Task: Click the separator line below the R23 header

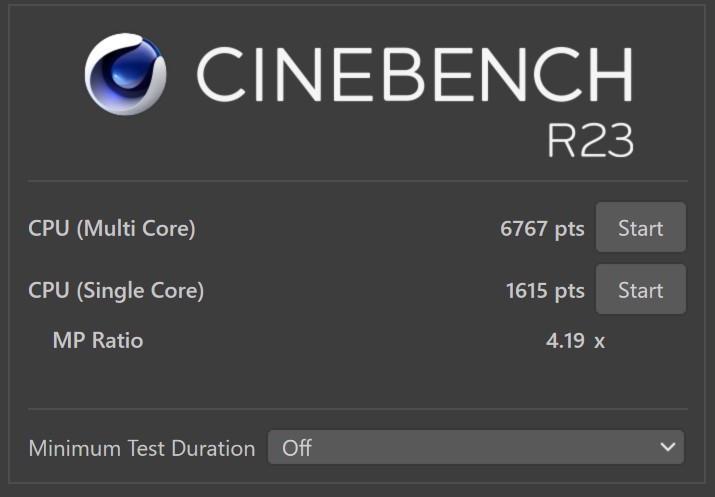Action: click(358, 181)
